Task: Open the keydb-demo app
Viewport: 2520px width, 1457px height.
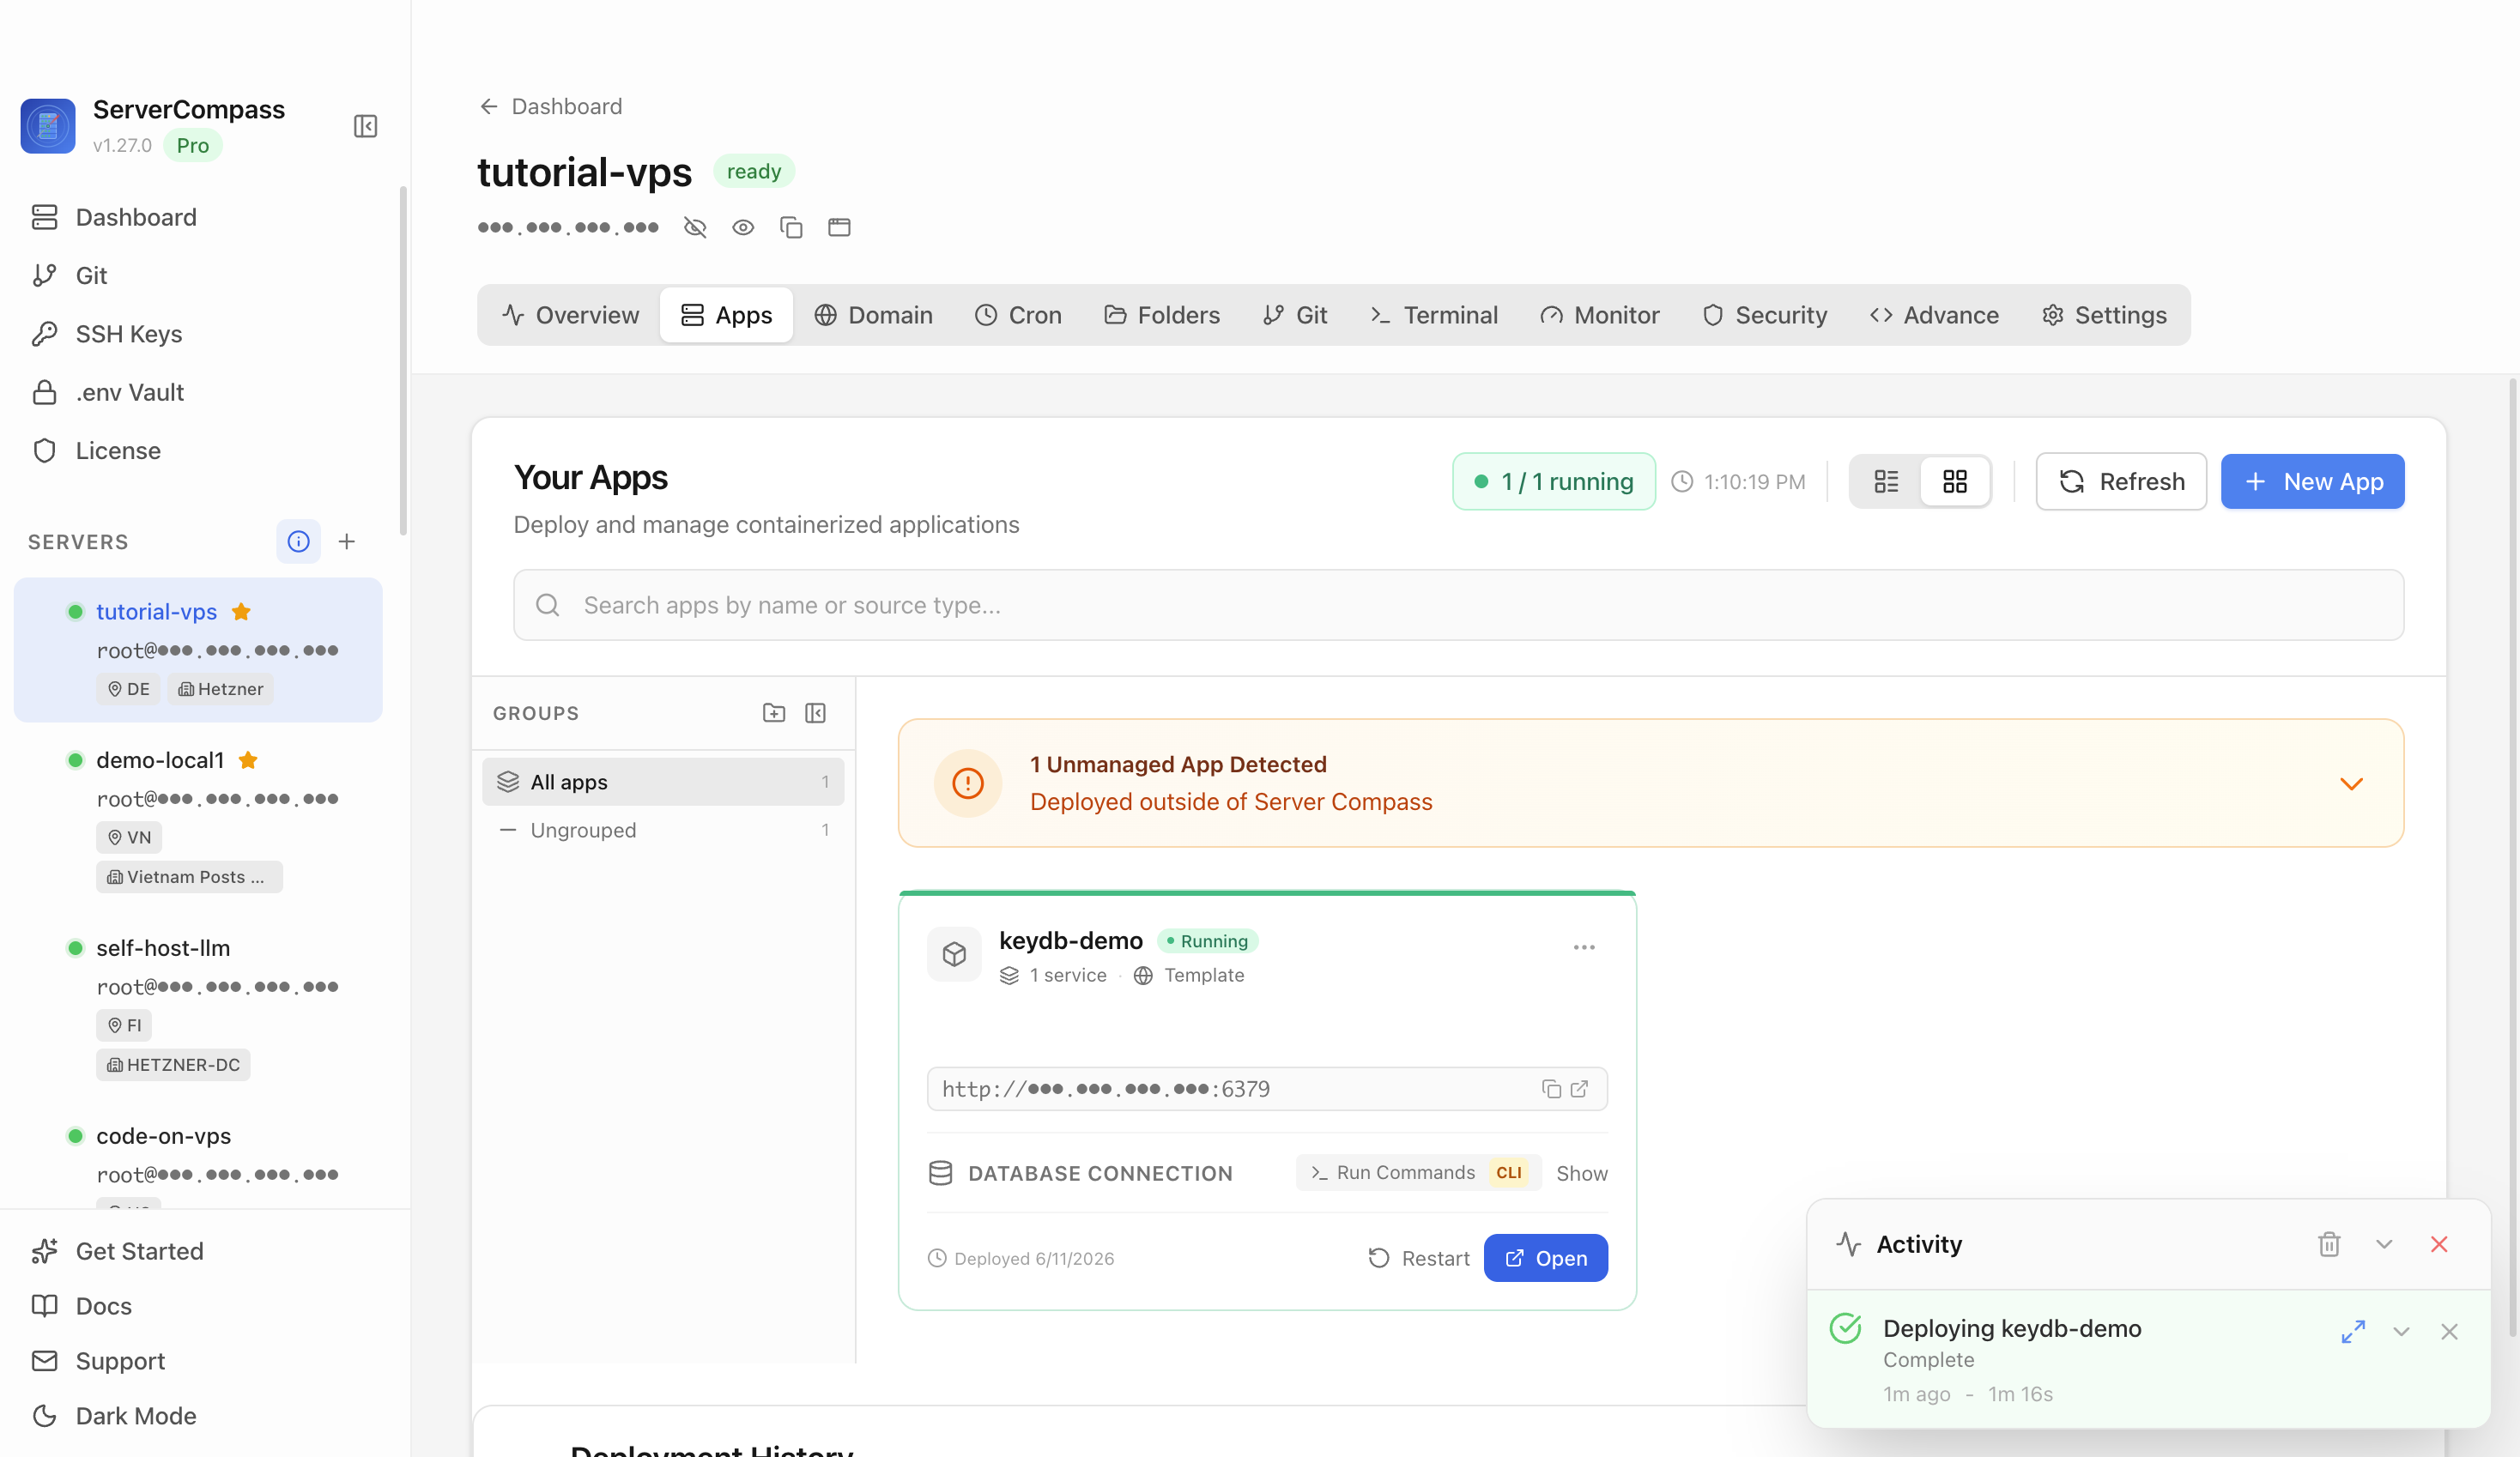Action: [x=1545, y=1258]
